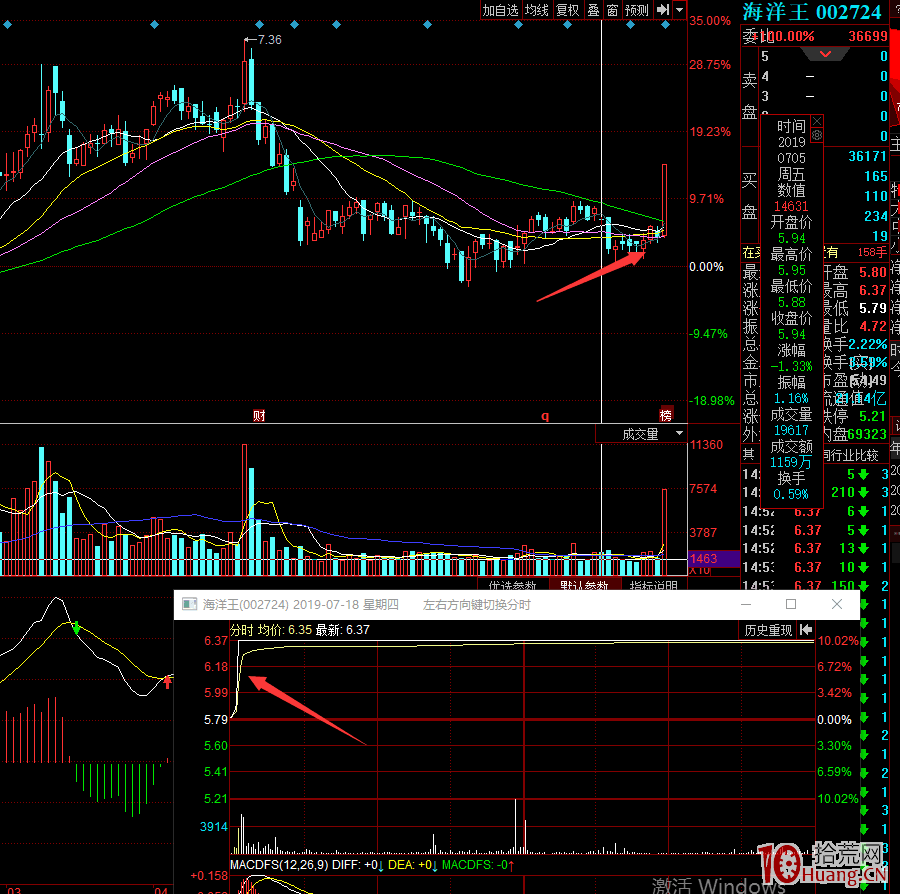Click the intraday popup window title icon
The image size is (900, 894).
pos(189,604)
